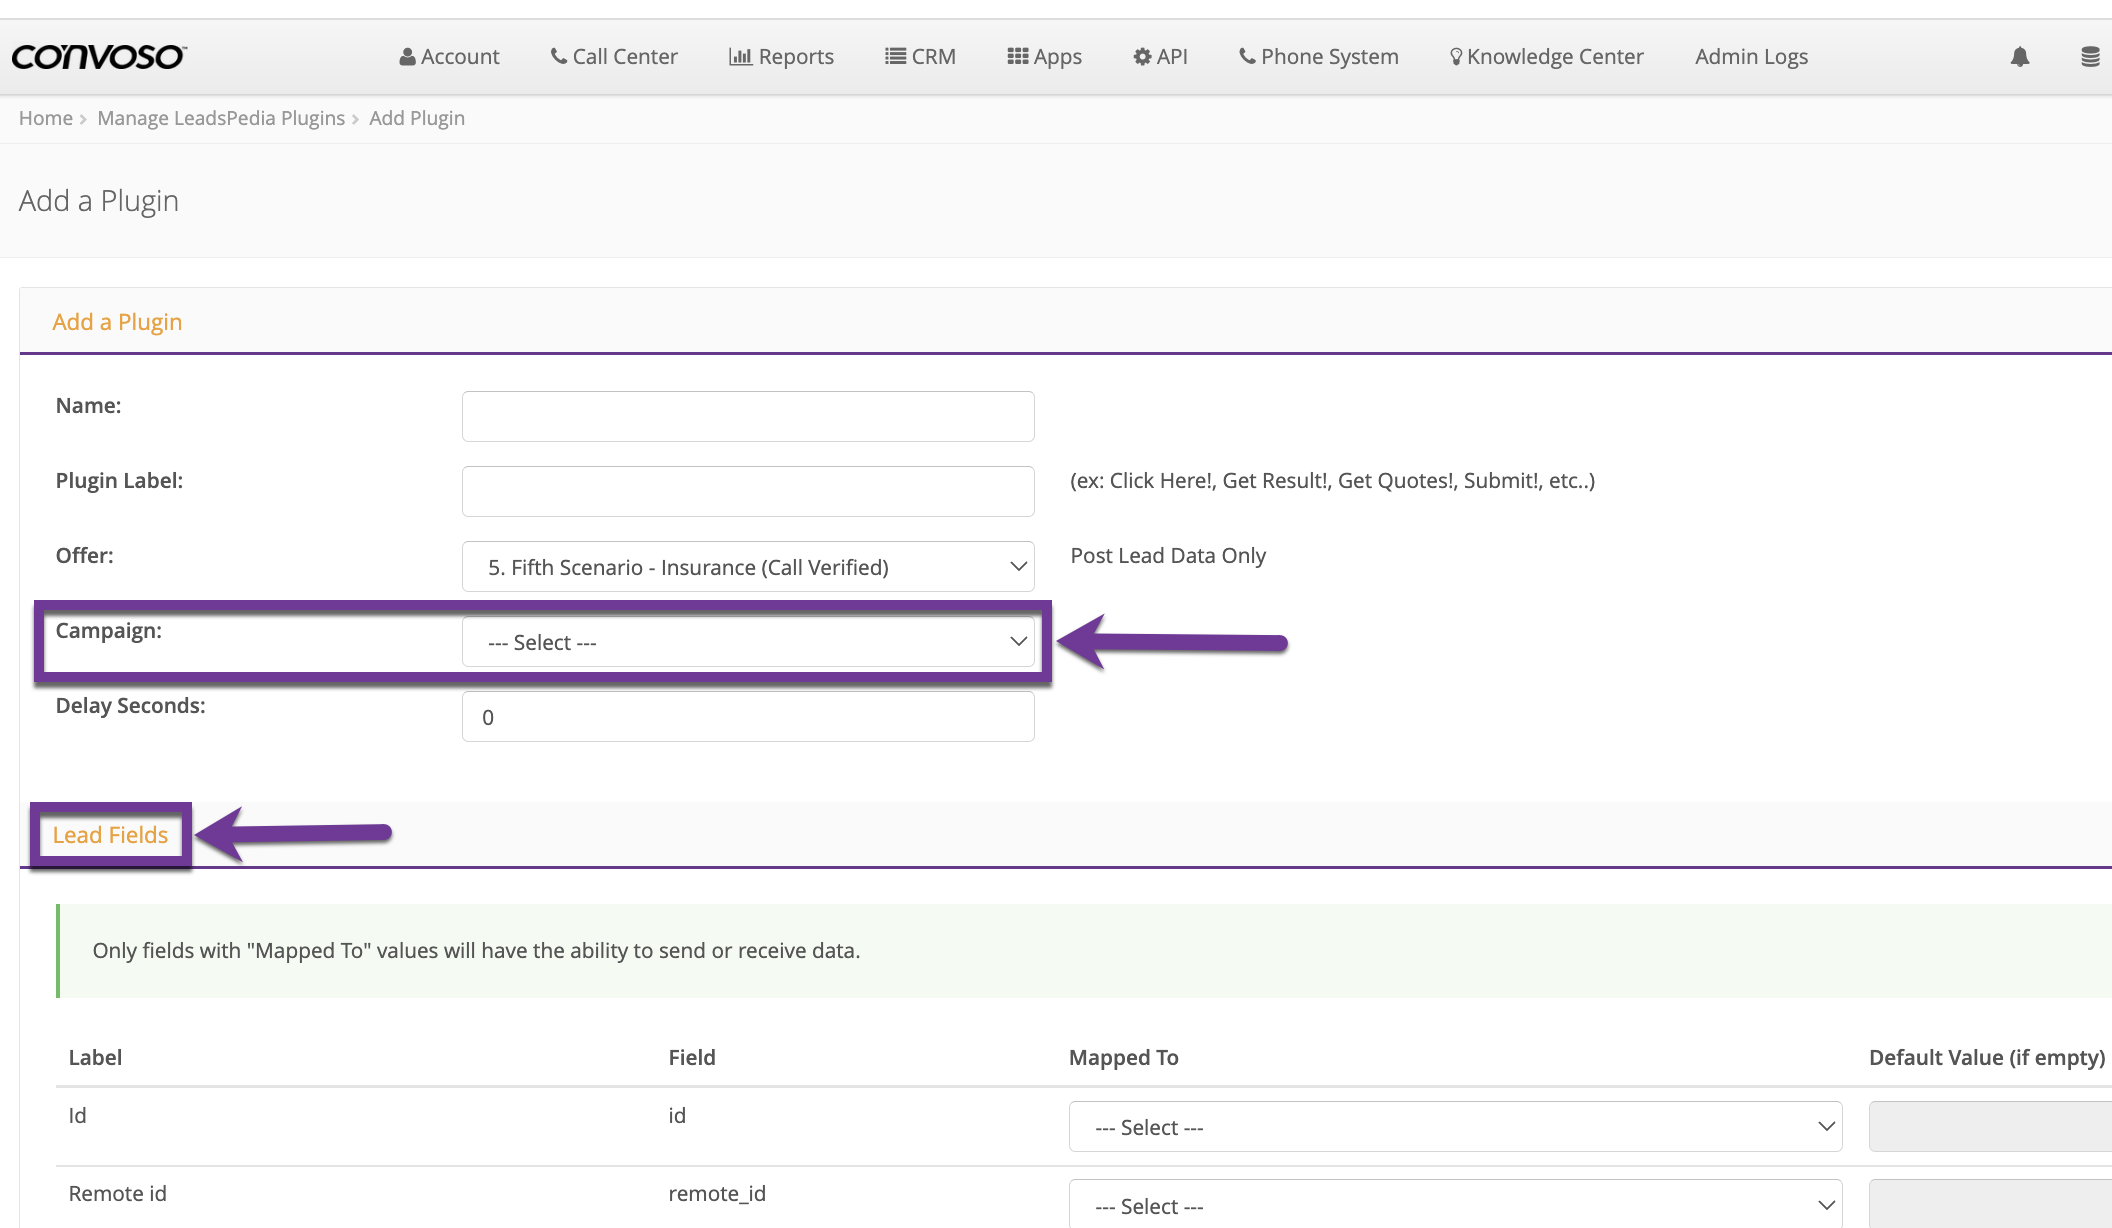This screenshot has width=2112, height=1228.
Task: Expand the Campaign select dropdown
Action: 748,642
